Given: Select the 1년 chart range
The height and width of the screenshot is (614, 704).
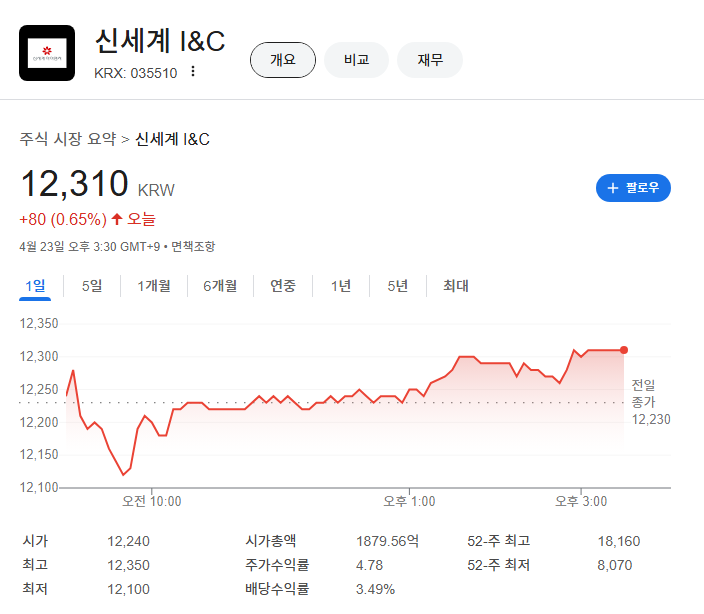Looking at the screenshot, I should tap(341, 286).
